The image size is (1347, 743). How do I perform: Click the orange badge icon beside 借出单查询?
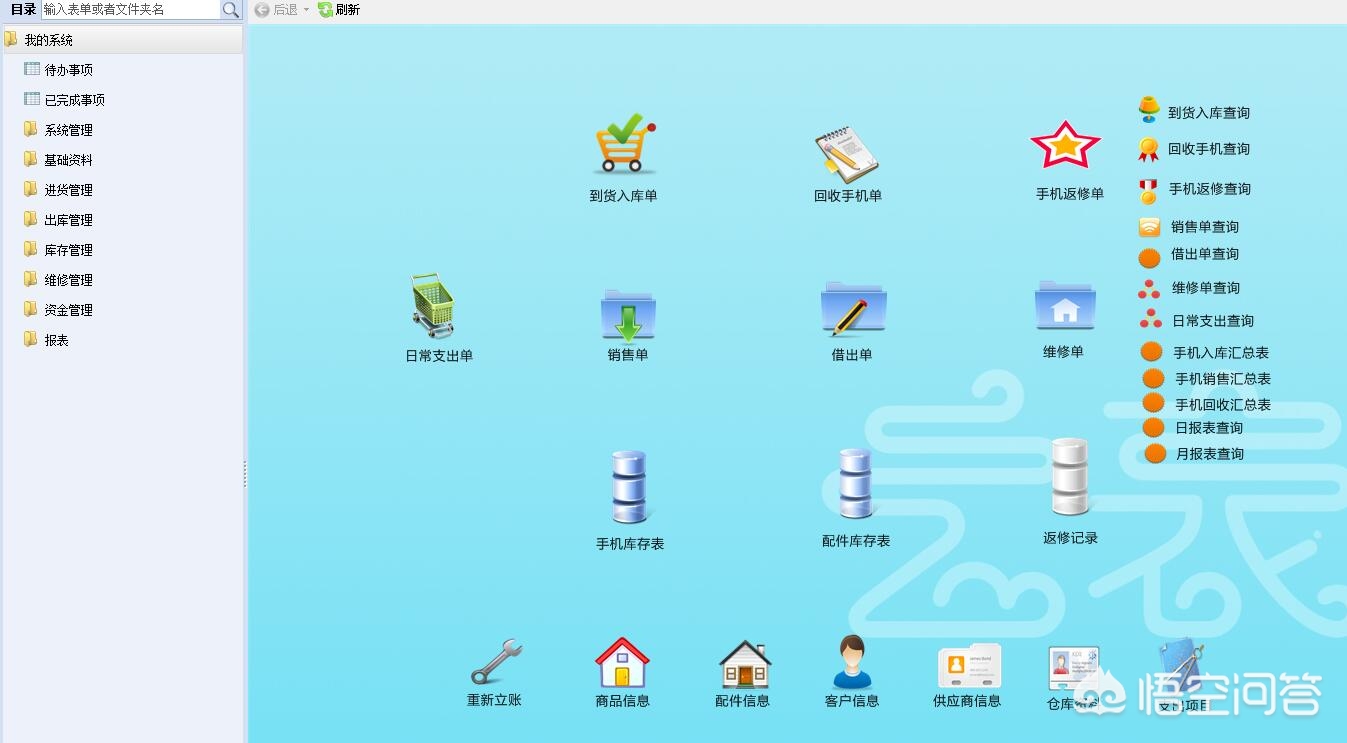coord(1150,258)
